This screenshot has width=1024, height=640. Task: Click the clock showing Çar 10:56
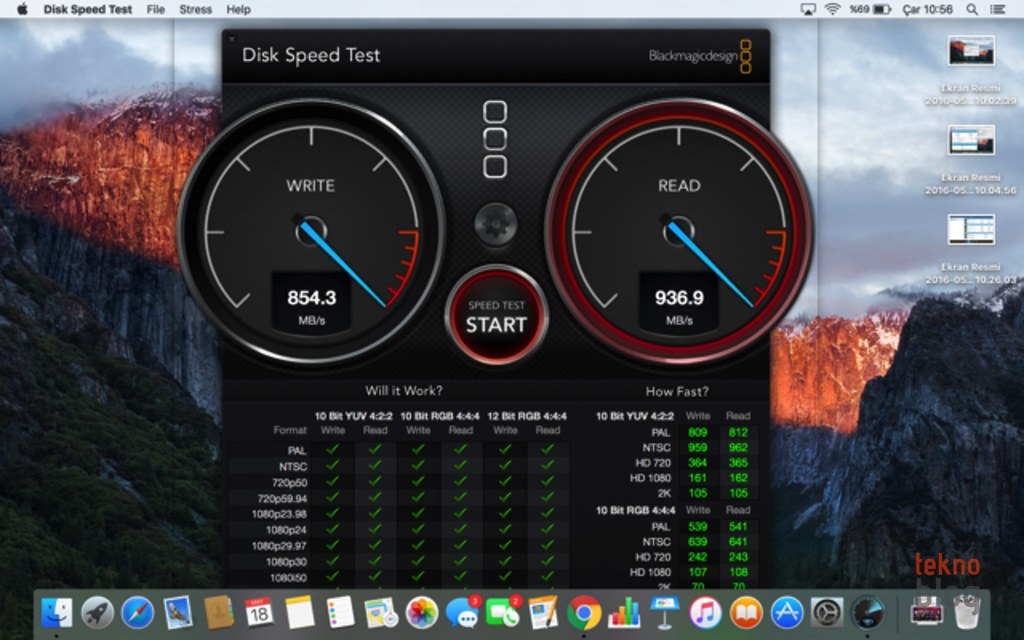point(927,9)
